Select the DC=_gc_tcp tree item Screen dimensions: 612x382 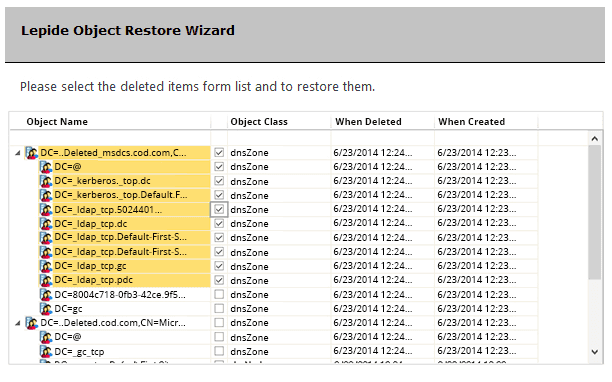pyautogui.click(x=79, y=351)
